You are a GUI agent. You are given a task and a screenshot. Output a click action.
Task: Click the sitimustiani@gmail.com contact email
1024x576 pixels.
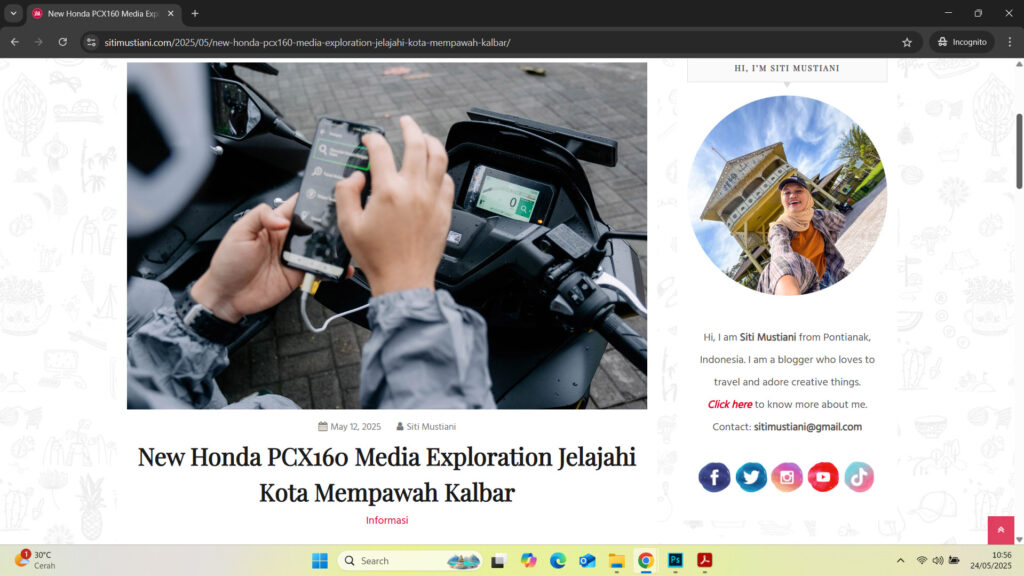[808, 426]
